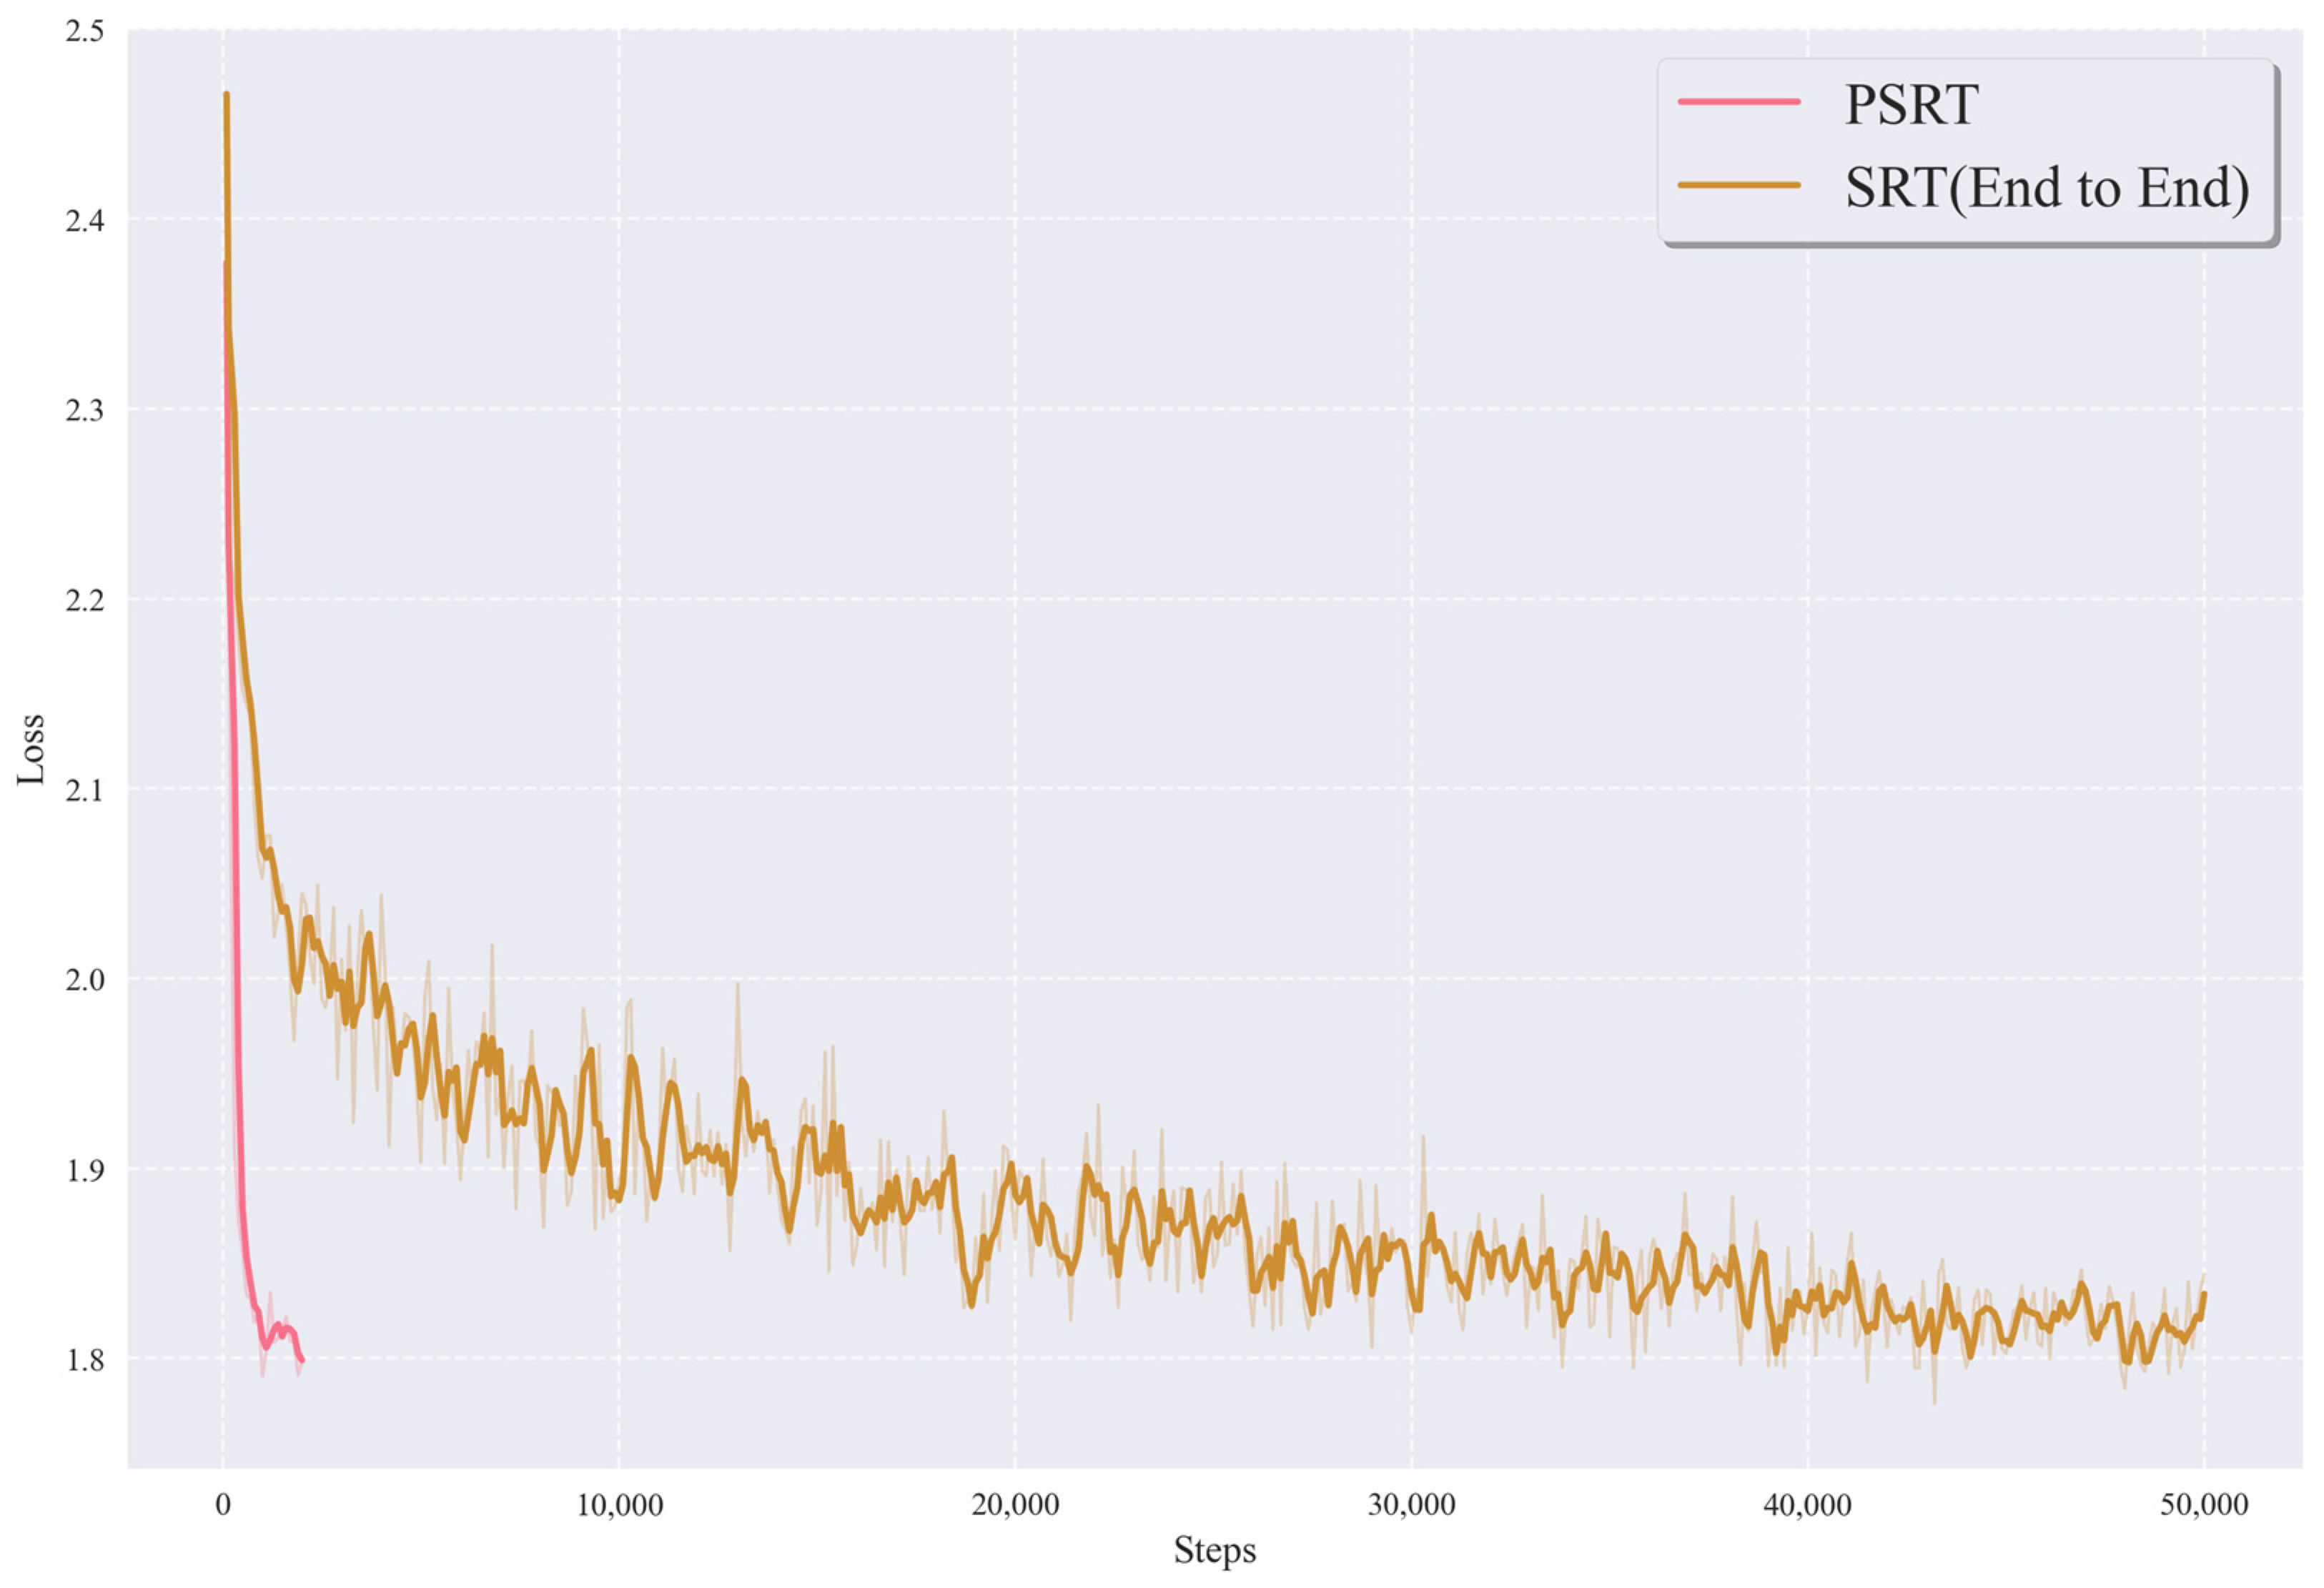Click the end of the pink PSRT curve

[302, 1360]
